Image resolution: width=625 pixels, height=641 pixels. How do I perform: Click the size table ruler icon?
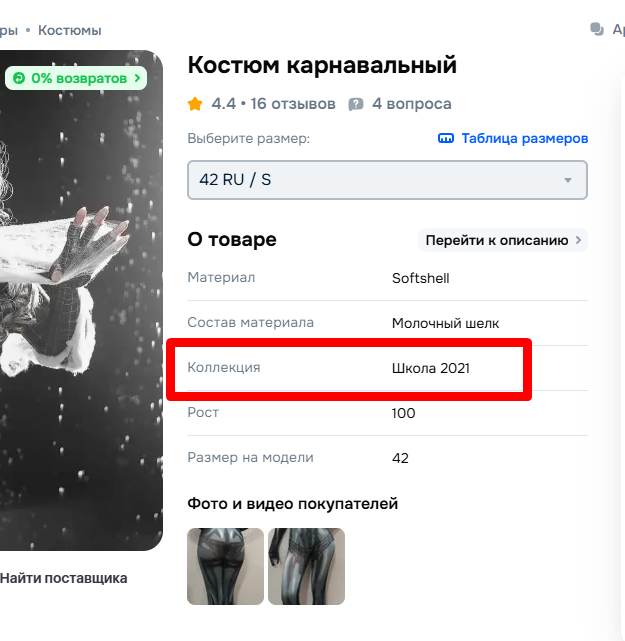pyautogui.click(x=446, y=139)
